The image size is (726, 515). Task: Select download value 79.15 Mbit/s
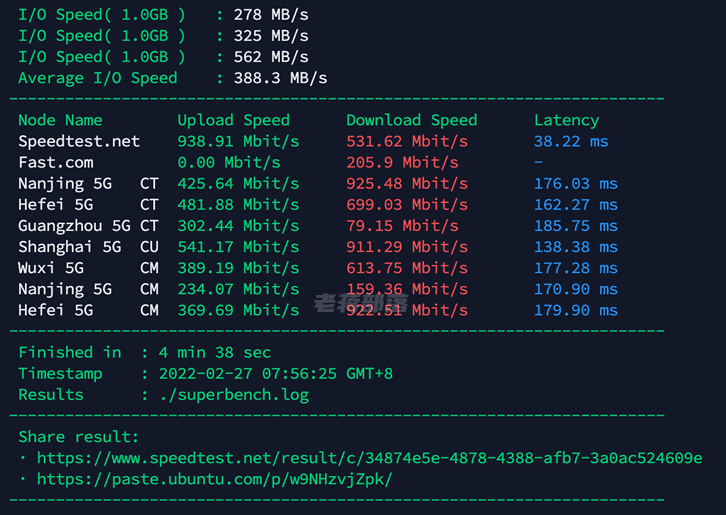[x=402, y=226]
